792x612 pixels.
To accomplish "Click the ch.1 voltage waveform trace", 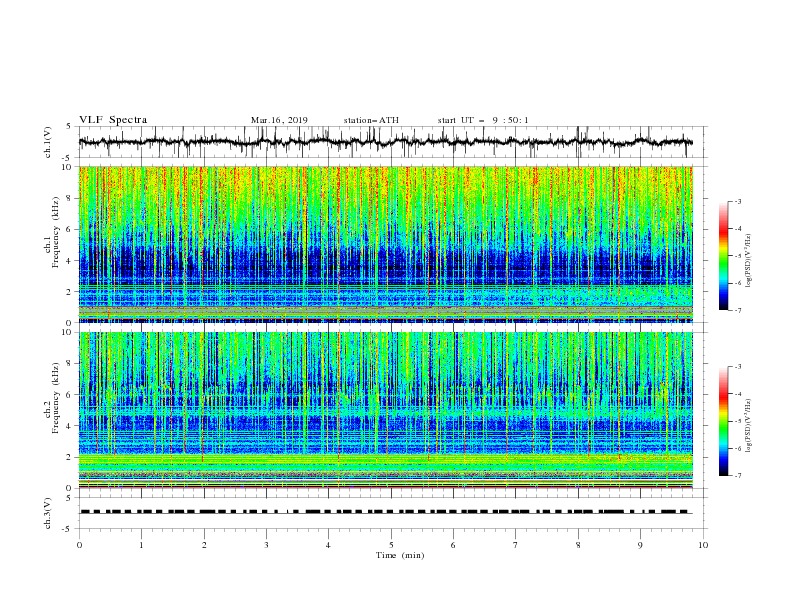I will (385, 142).
